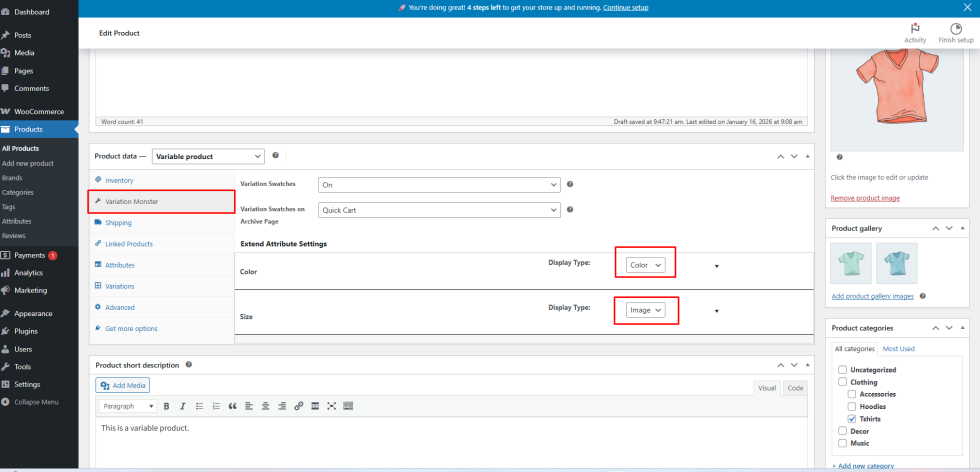Switch editor to the Code tab
Viewport: 980px width, 472px height.
(x=795, y=388)
